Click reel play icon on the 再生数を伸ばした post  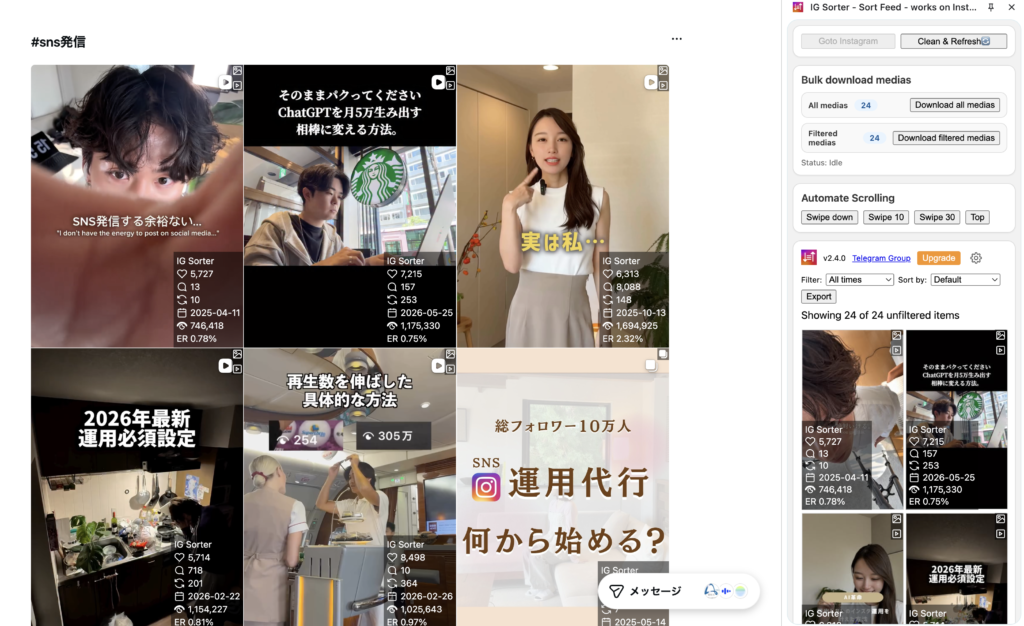coord(438,366)
